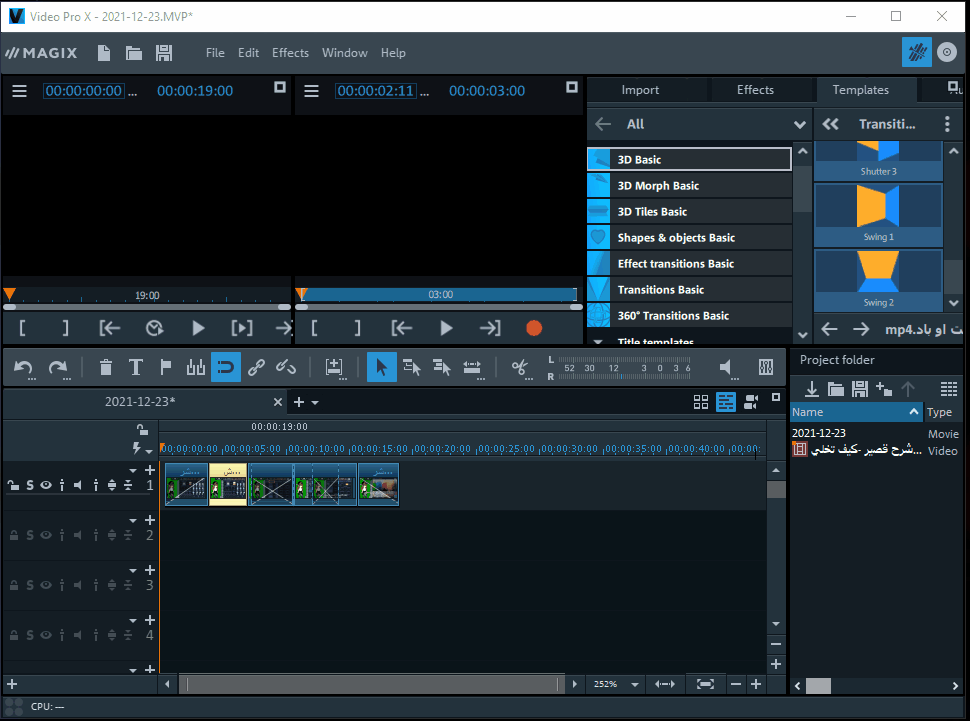Set the in-point bracket in the source monitor
The height and width of the screenshot is (721, 970).
(22, 328)
